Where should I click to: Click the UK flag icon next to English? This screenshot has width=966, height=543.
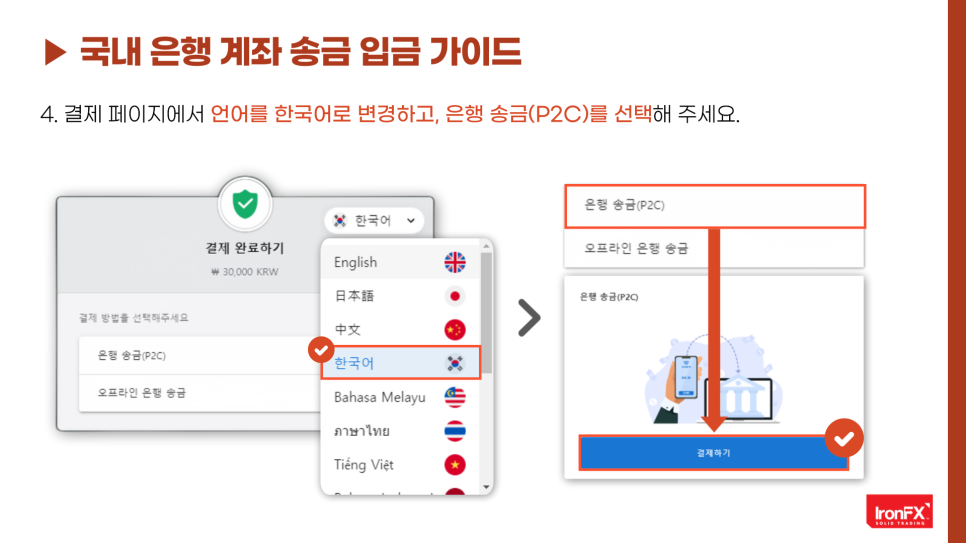coord(455,263)
